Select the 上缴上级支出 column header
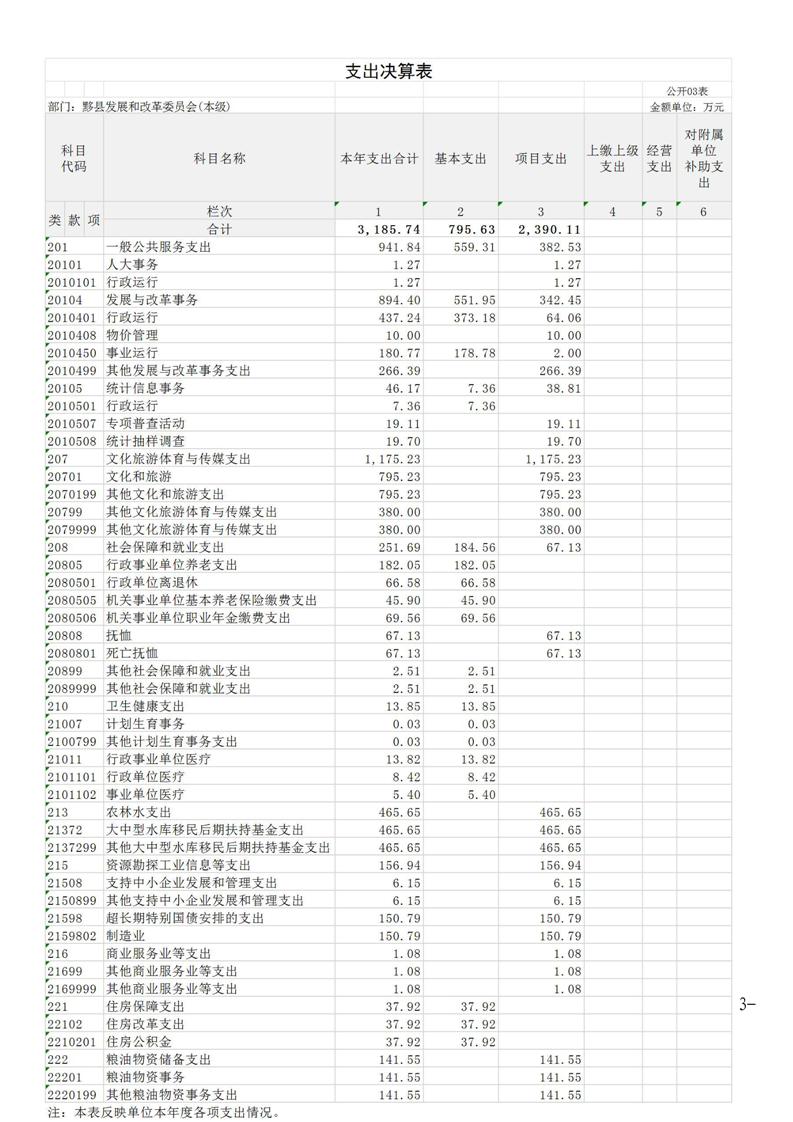 [x=612, y=158]
